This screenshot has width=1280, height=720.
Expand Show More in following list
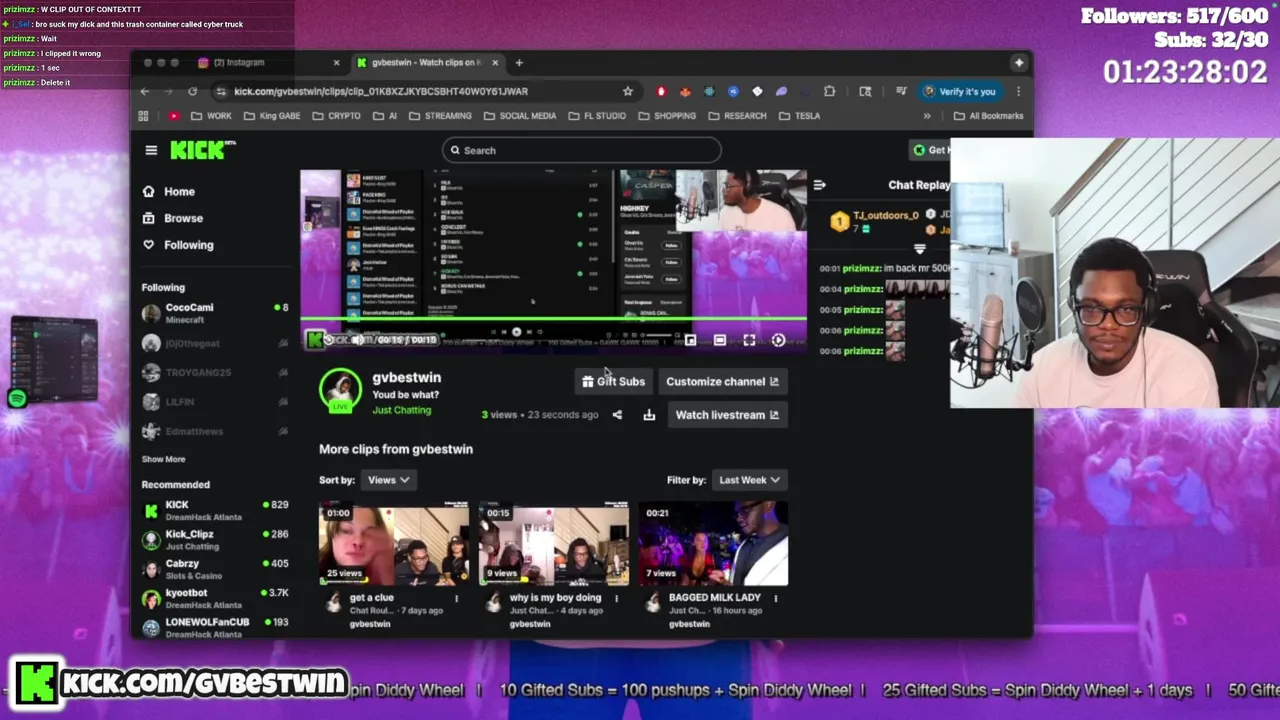click(163, 459)
